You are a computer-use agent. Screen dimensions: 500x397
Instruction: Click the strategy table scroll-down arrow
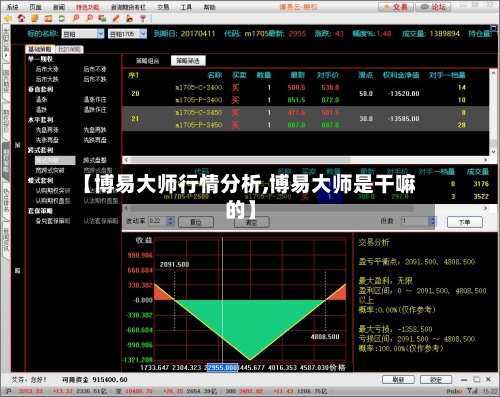(x=493, y=152)
